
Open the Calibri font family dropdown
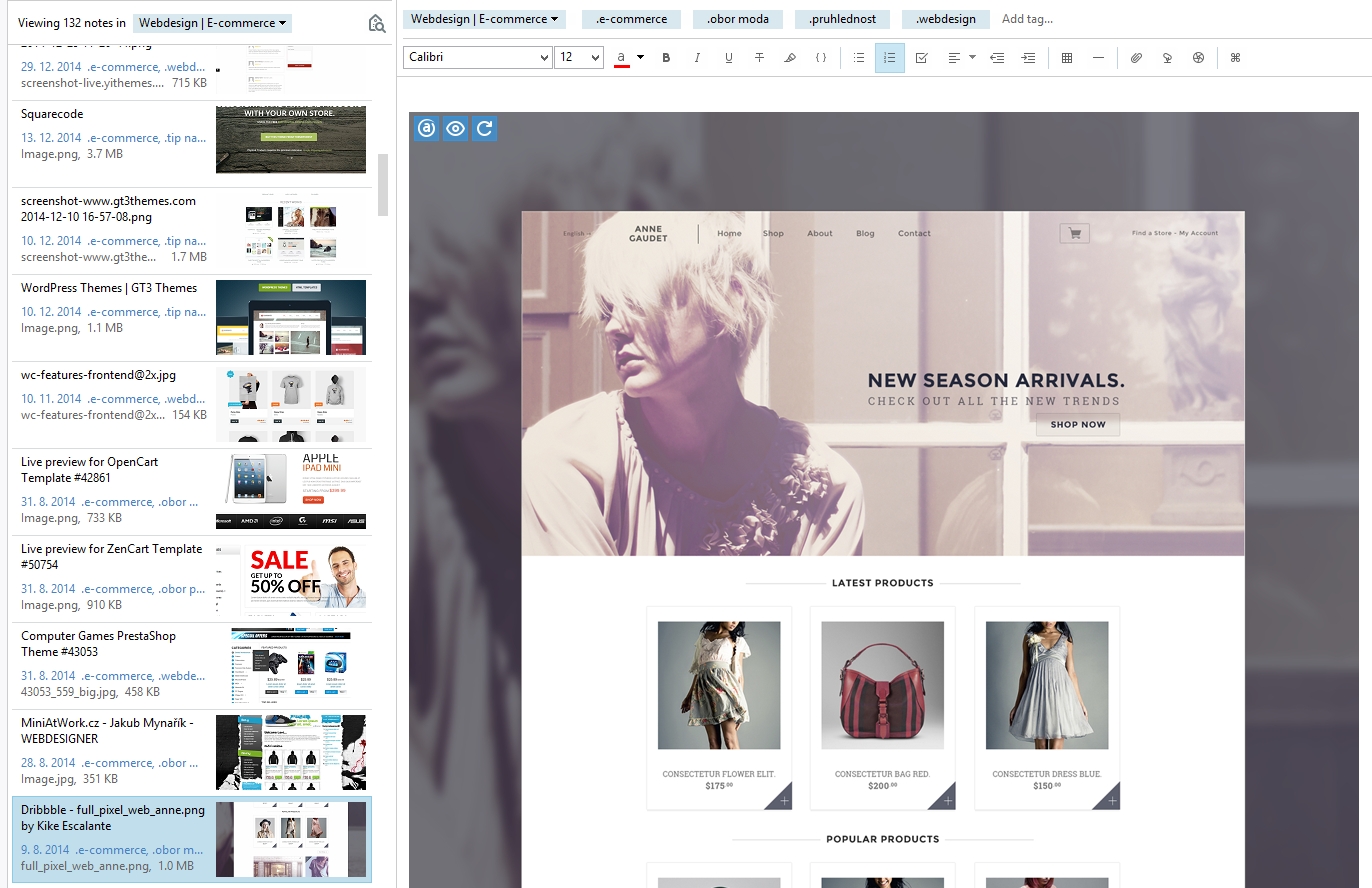coord(477,57)
